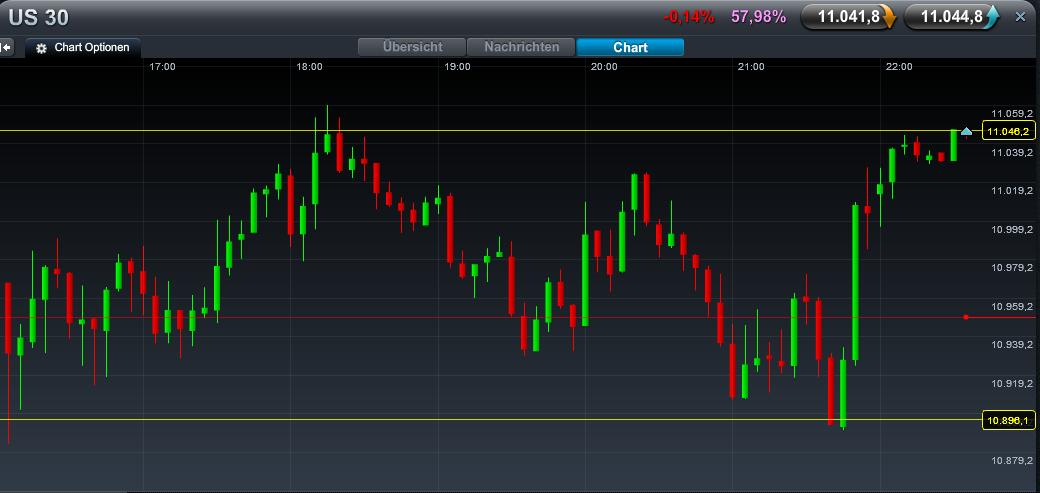1040x493 pixels.
Task: Click the blue current price arrow marker
Action: (966, 131)
